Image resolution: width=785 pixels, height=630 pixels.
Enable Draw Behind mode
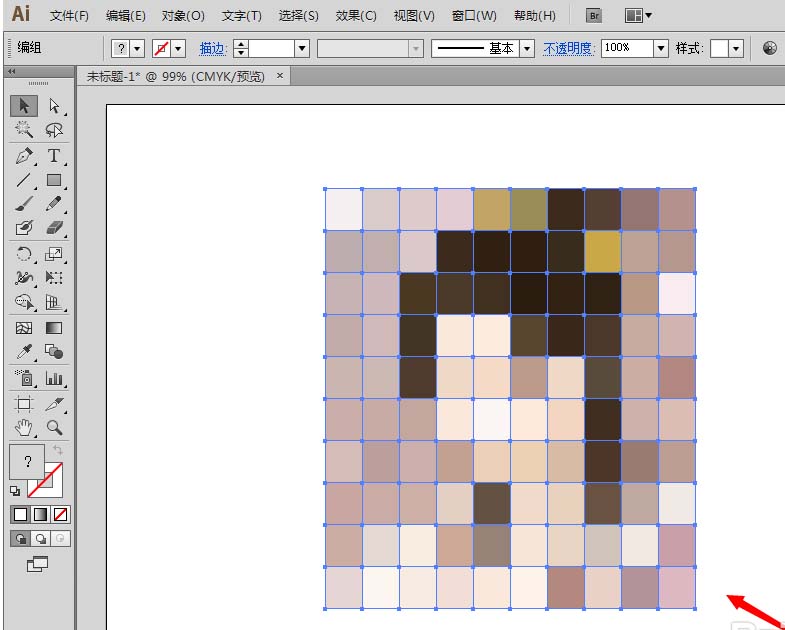[41, 538]
